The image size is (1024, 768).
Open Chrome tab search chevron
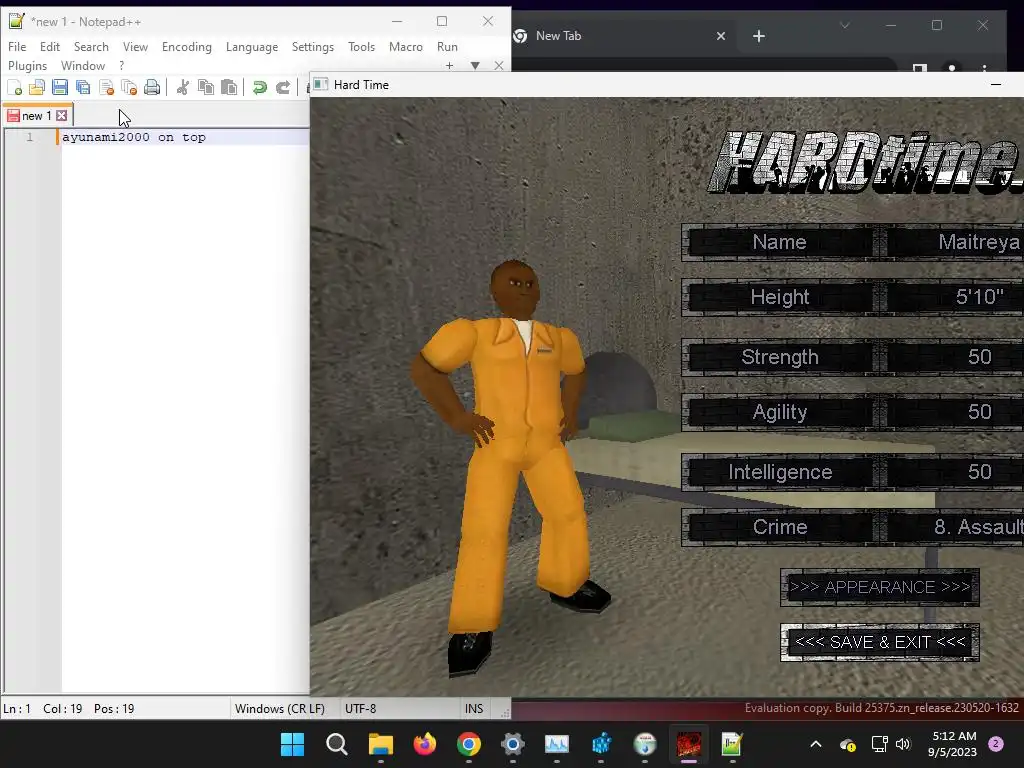pyautogui.click(x=844, y=25)
